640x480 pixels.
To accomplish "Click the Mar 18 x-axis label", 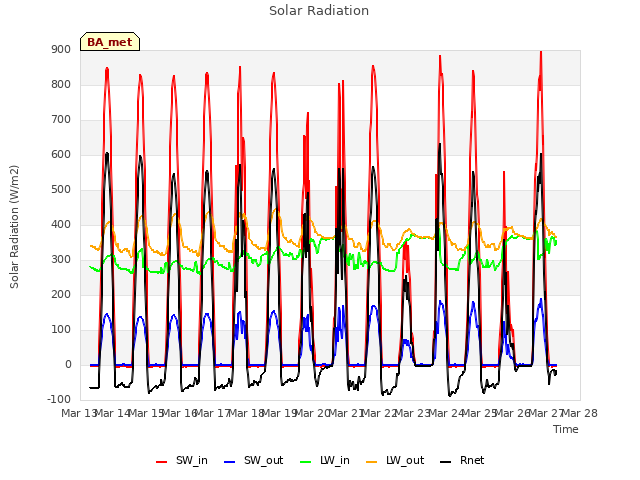I will tap(246, 413).
